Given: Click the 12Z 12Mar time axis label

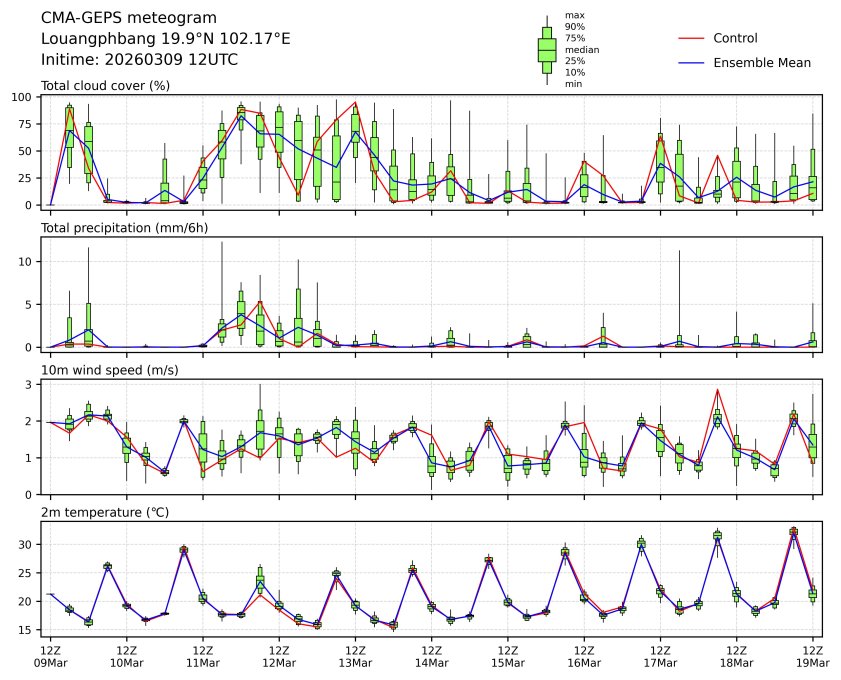Looking at the screenshot, I should 279,655.
